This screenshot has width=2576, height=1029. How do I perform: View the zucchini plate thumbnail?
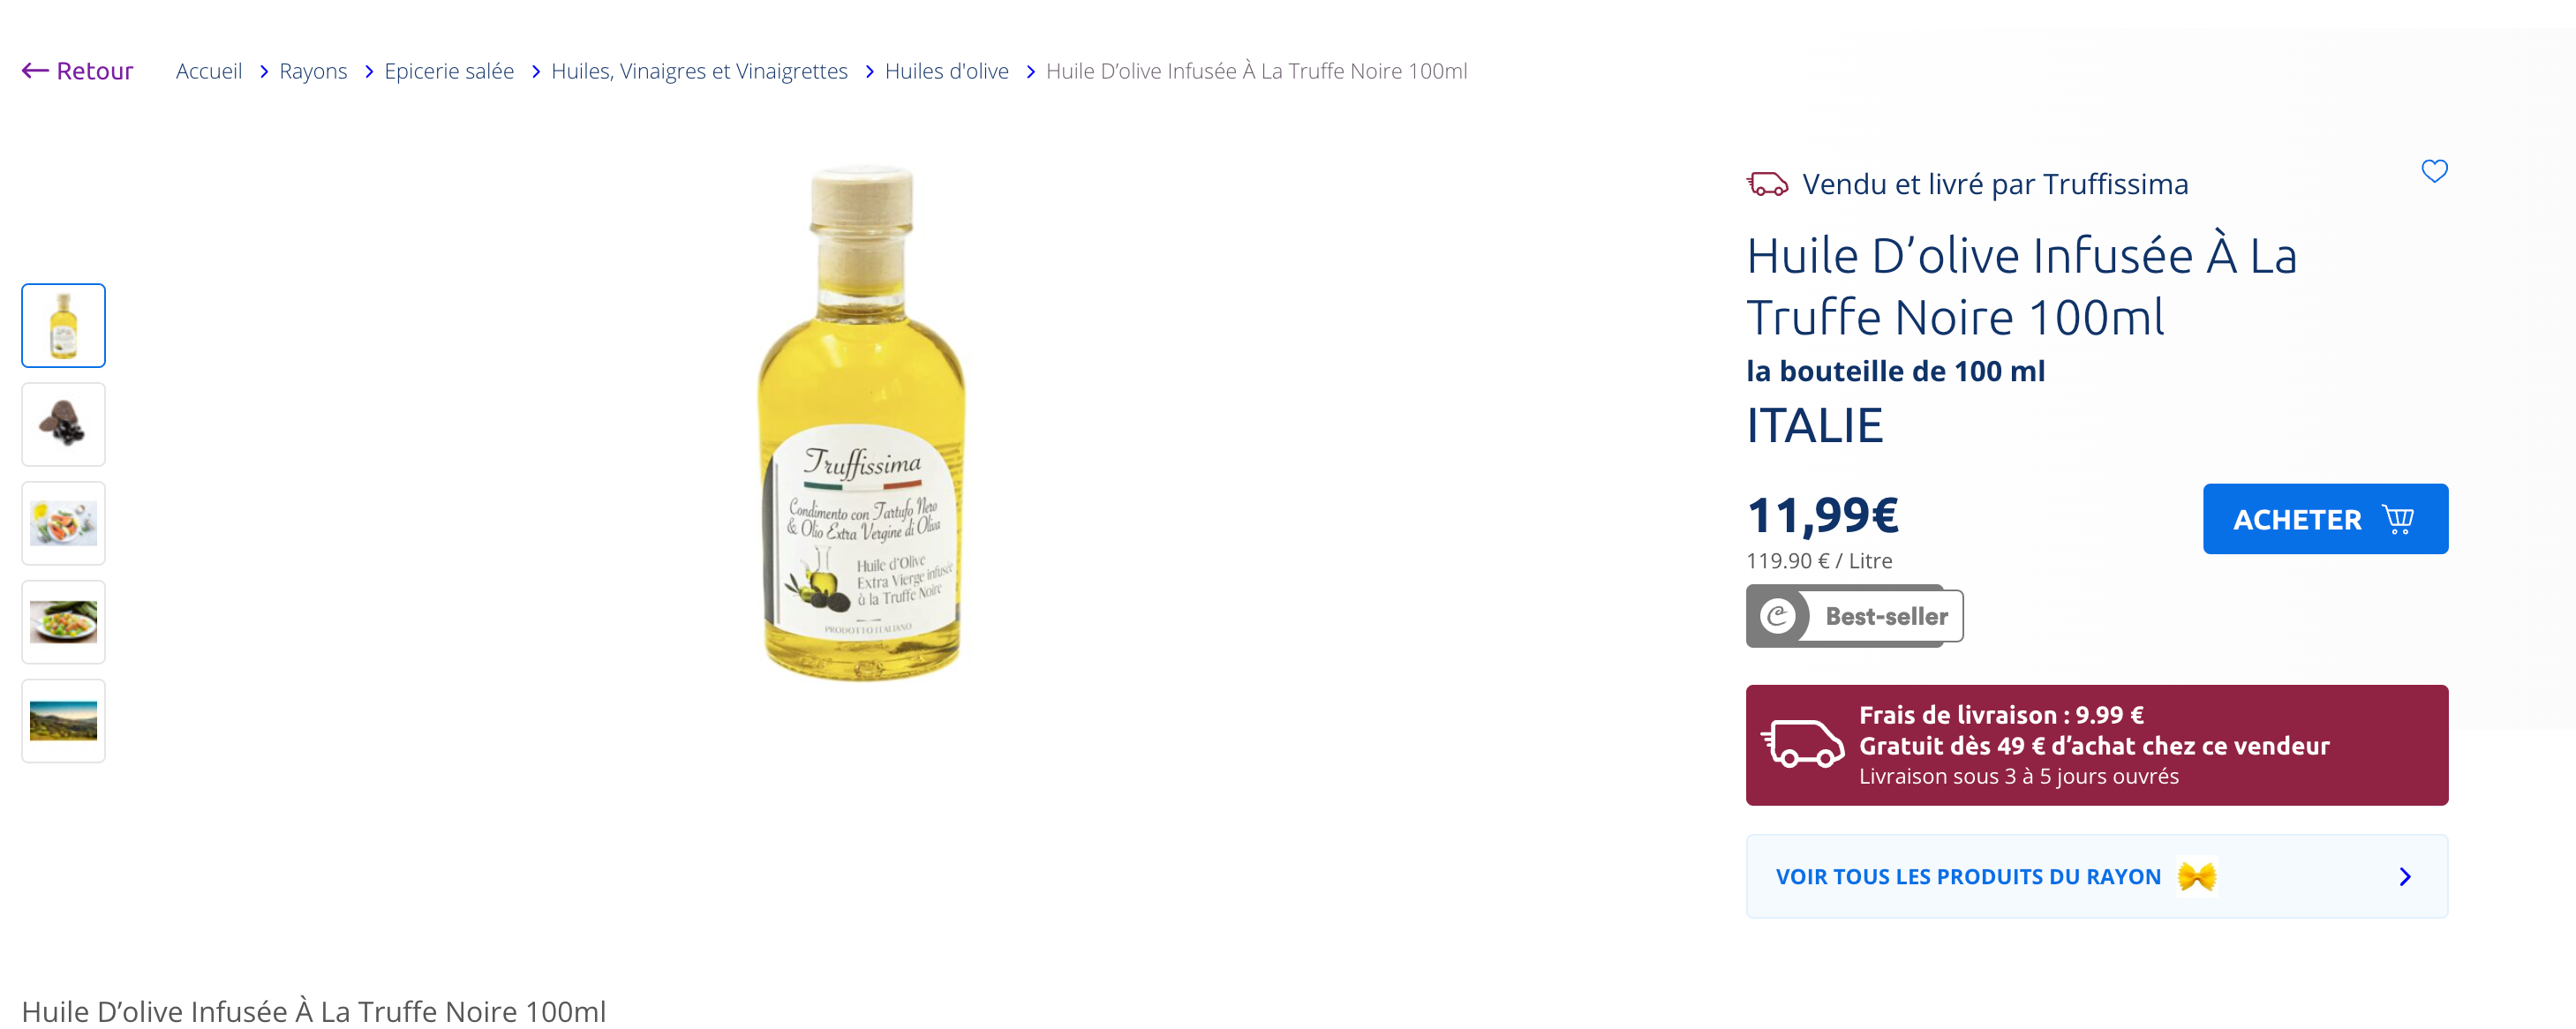tap(63, 622)
